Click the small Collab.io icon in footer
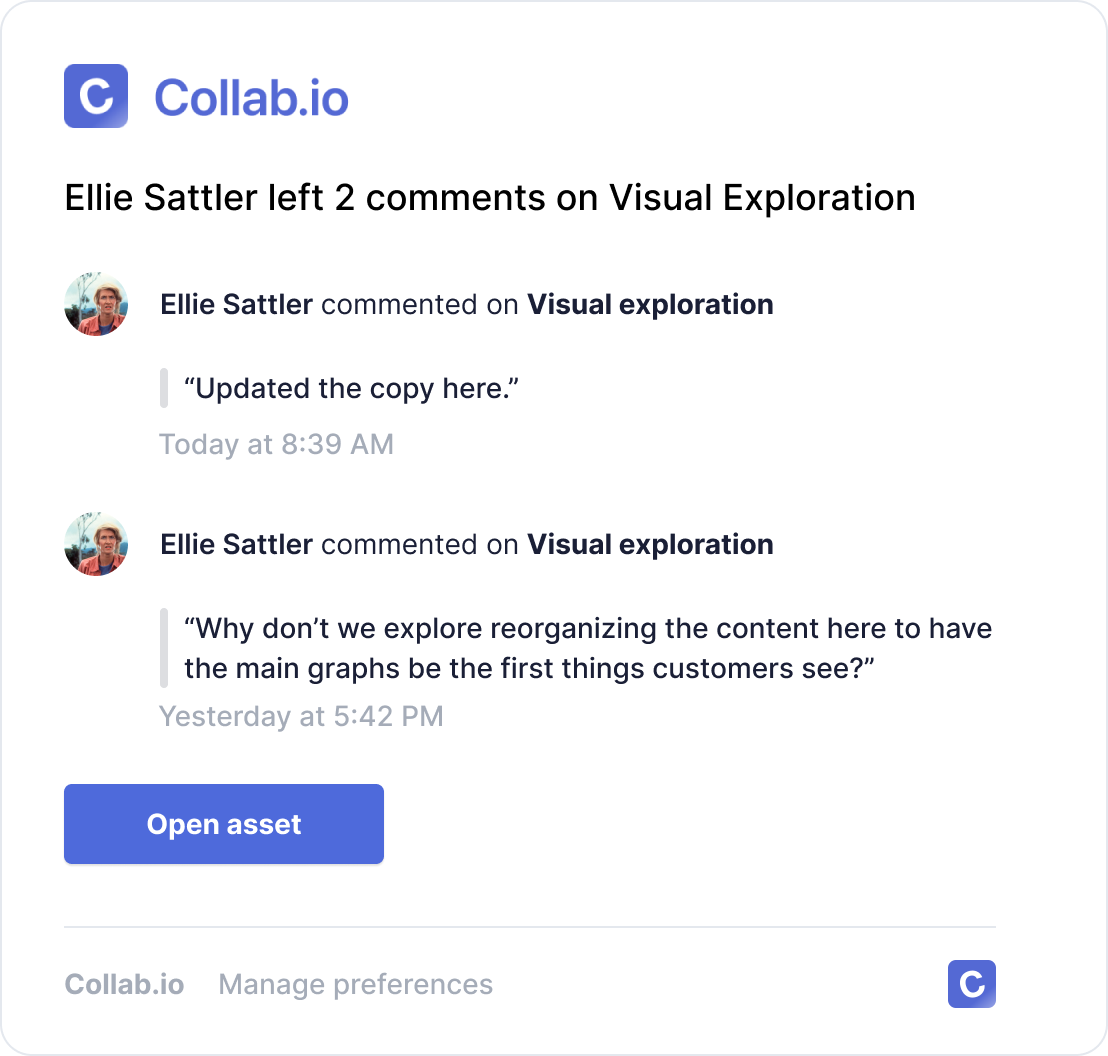Image resolution: width=1108 pixels, height=1056 pixels. click(x=971, y=984)
